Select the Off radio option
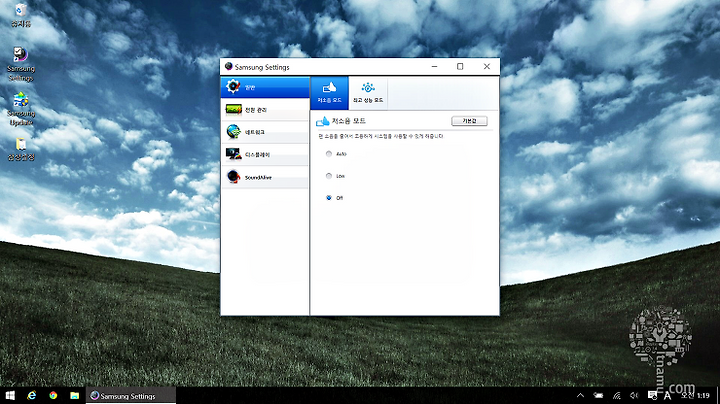The image size is (720, 404). tap(329, 198)
